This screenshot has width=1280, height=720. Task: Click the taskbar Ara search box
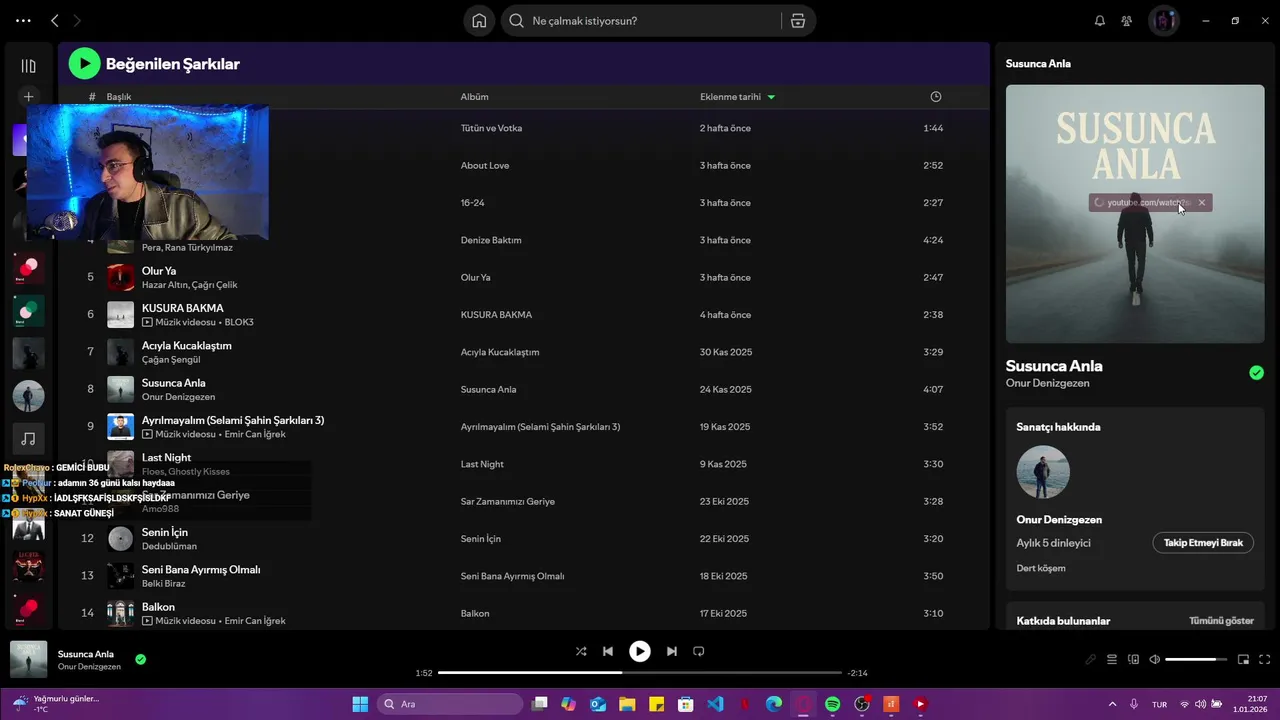pyautogui.click(x=450, y=704)
